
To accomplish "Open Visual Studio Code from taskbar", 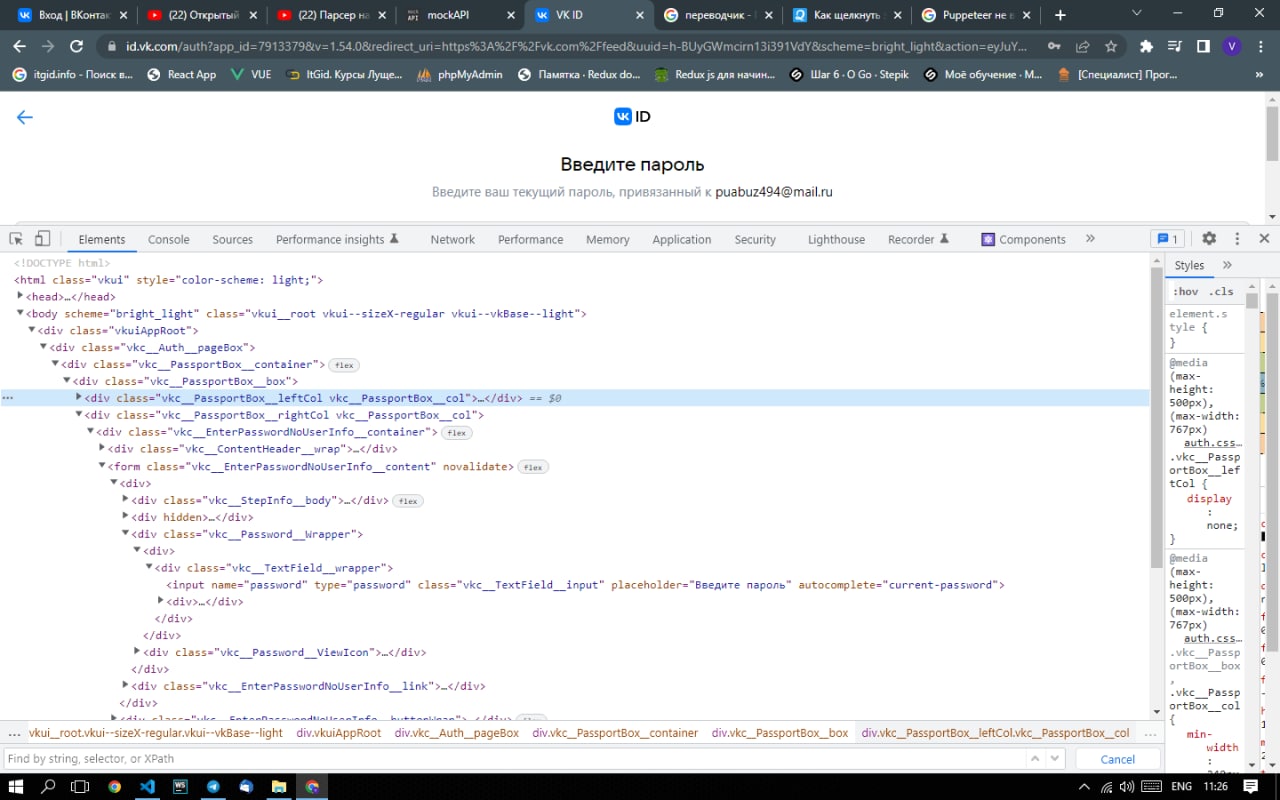I will [x=147, y=787].
